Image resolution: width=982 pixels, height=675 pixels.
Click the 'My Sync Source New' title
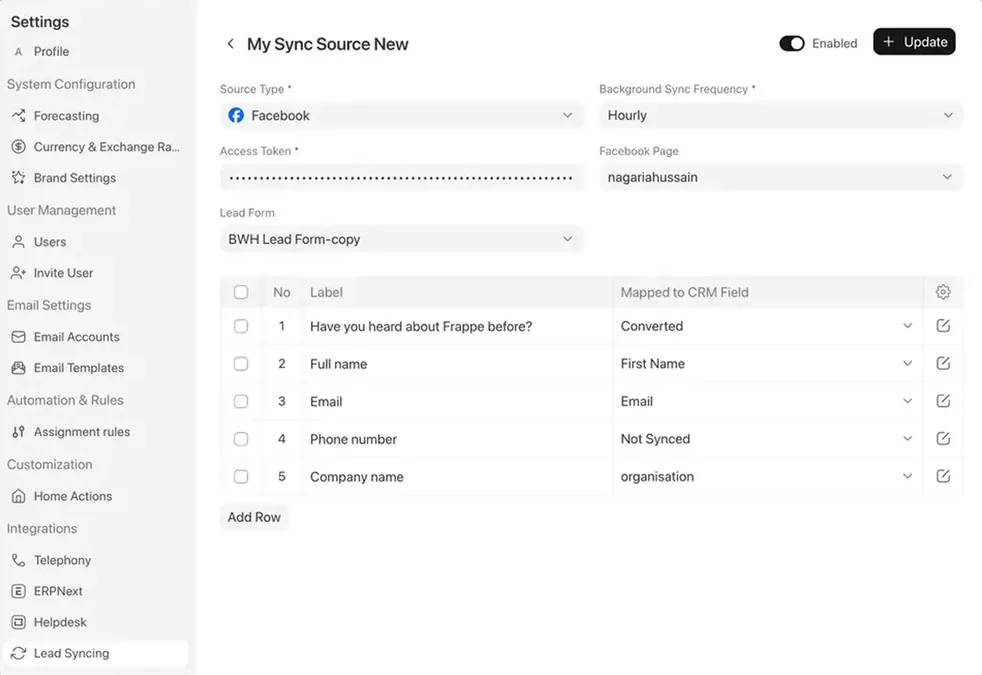pyautogui.click(x=328, y=44)
